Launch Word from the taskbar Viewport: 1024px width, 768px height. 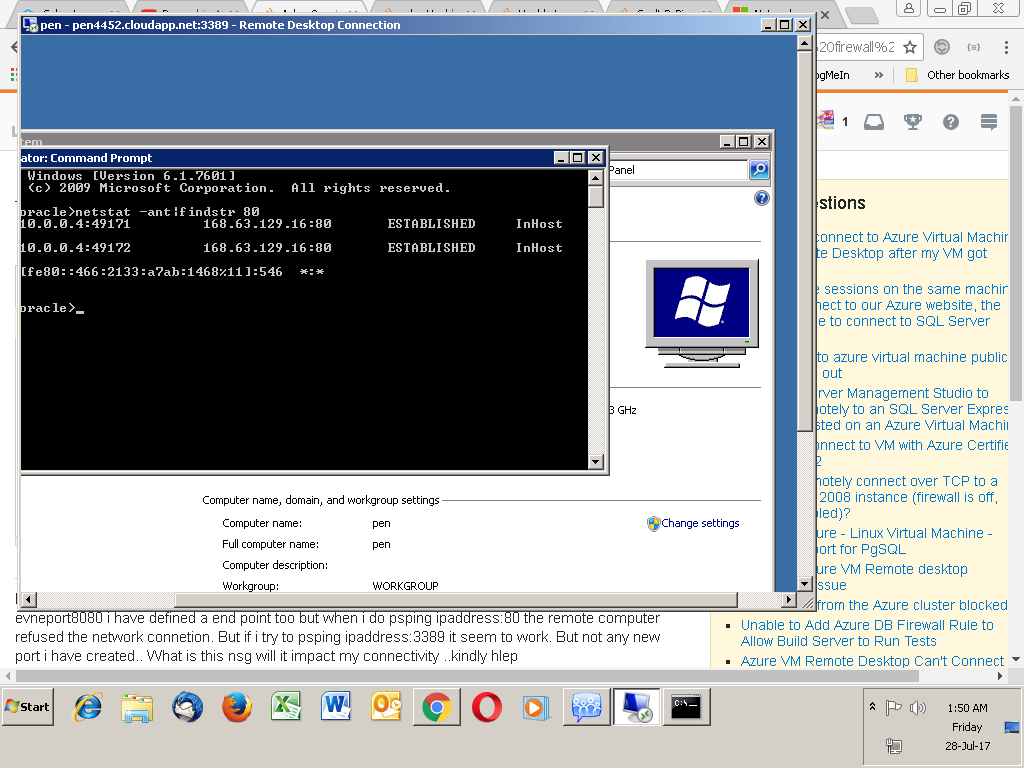(335, 707)
